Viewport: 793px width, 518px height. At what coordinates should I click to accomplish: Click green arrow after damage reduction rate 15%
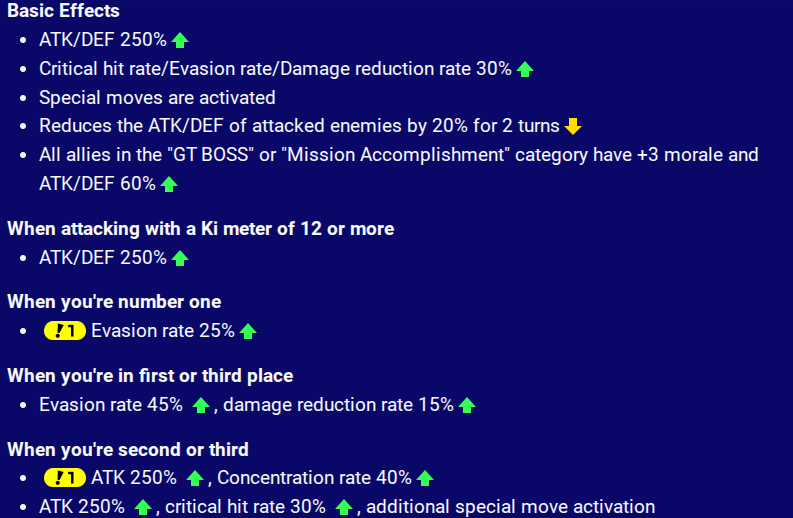pos(467,405)
